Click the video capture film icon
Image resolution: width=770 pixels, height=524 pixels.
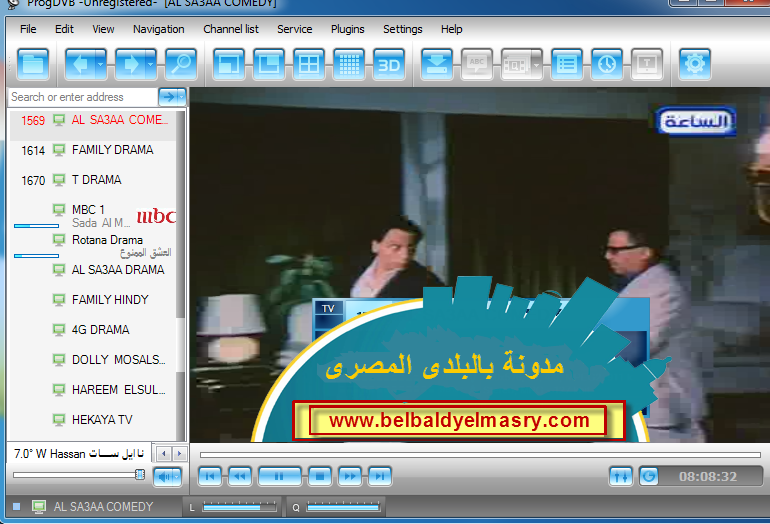pyautogui.click(x=516, y=64)
